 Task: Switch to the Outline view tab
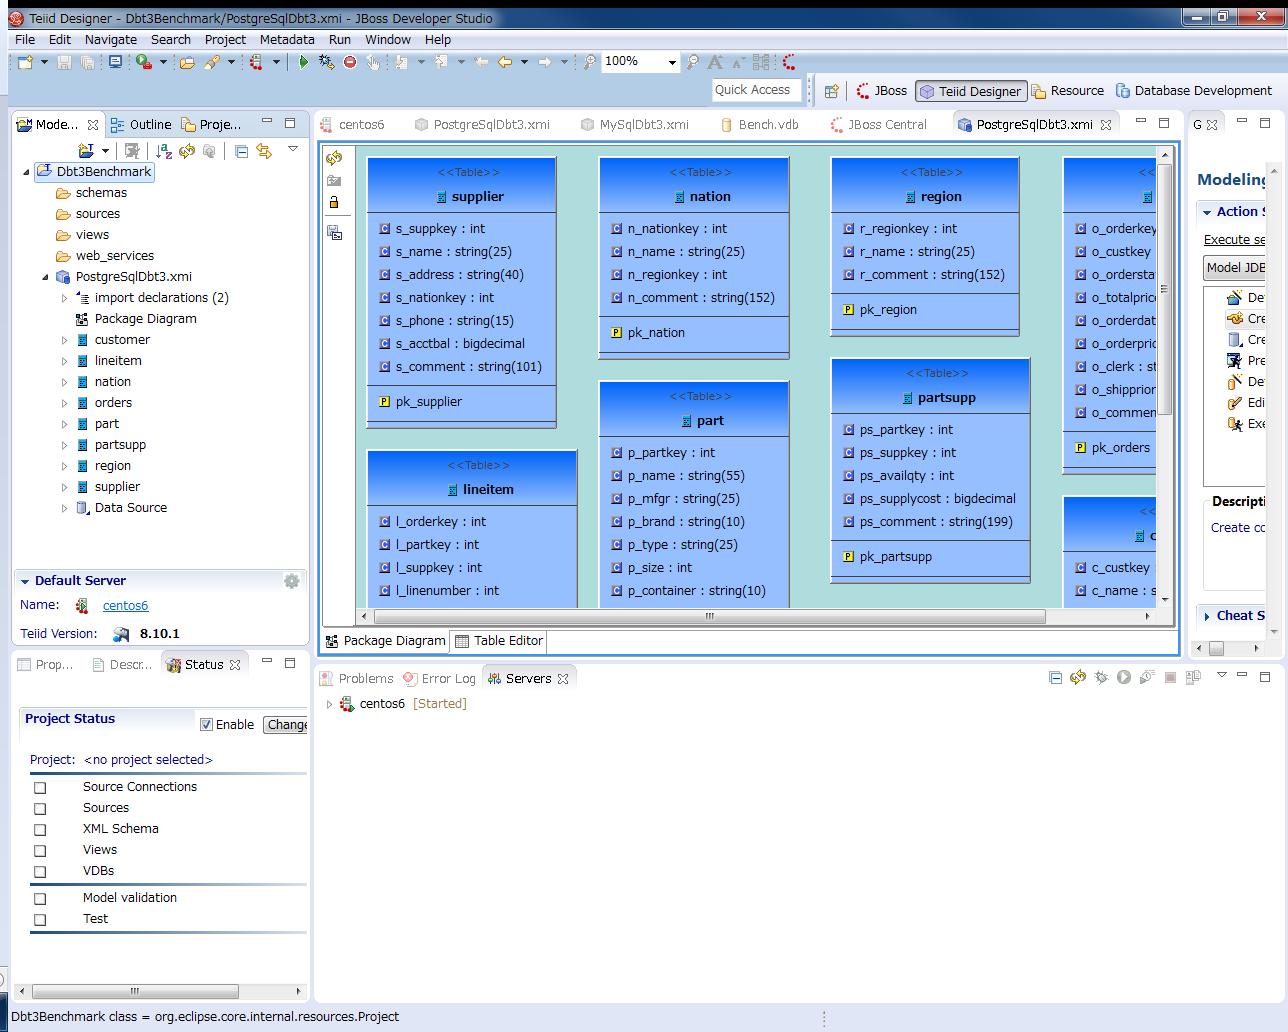click(x=141, y=125)
